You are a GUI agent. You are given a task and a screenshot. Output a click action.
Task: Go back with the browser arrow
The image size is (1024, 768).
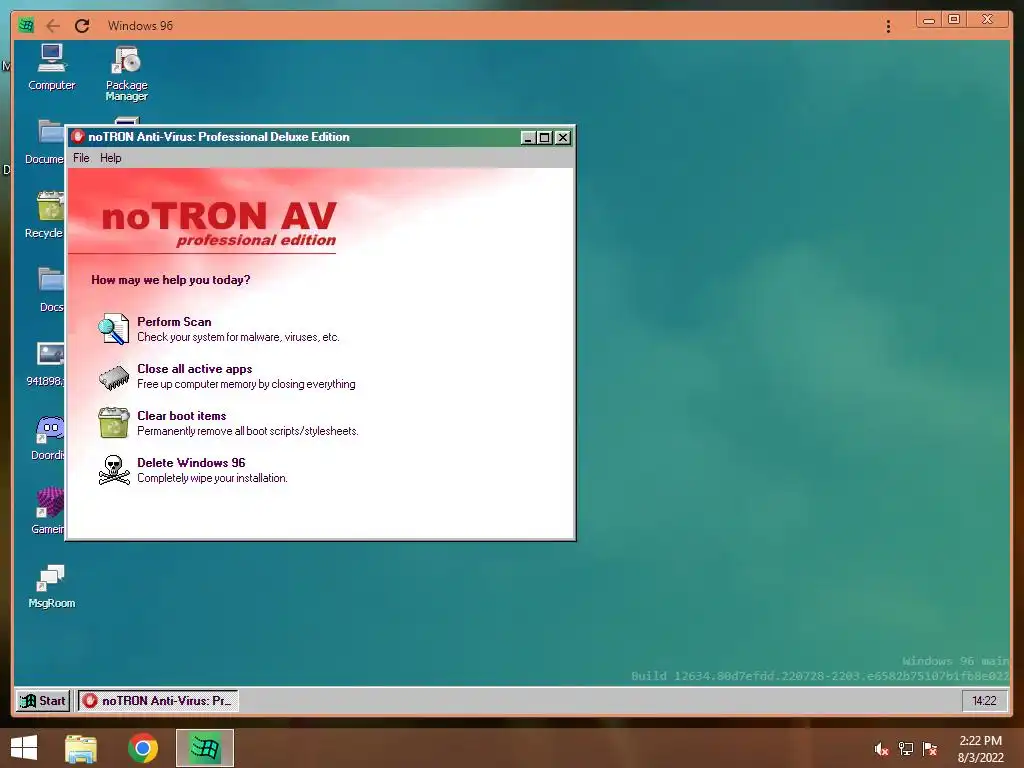click(53, 25)
